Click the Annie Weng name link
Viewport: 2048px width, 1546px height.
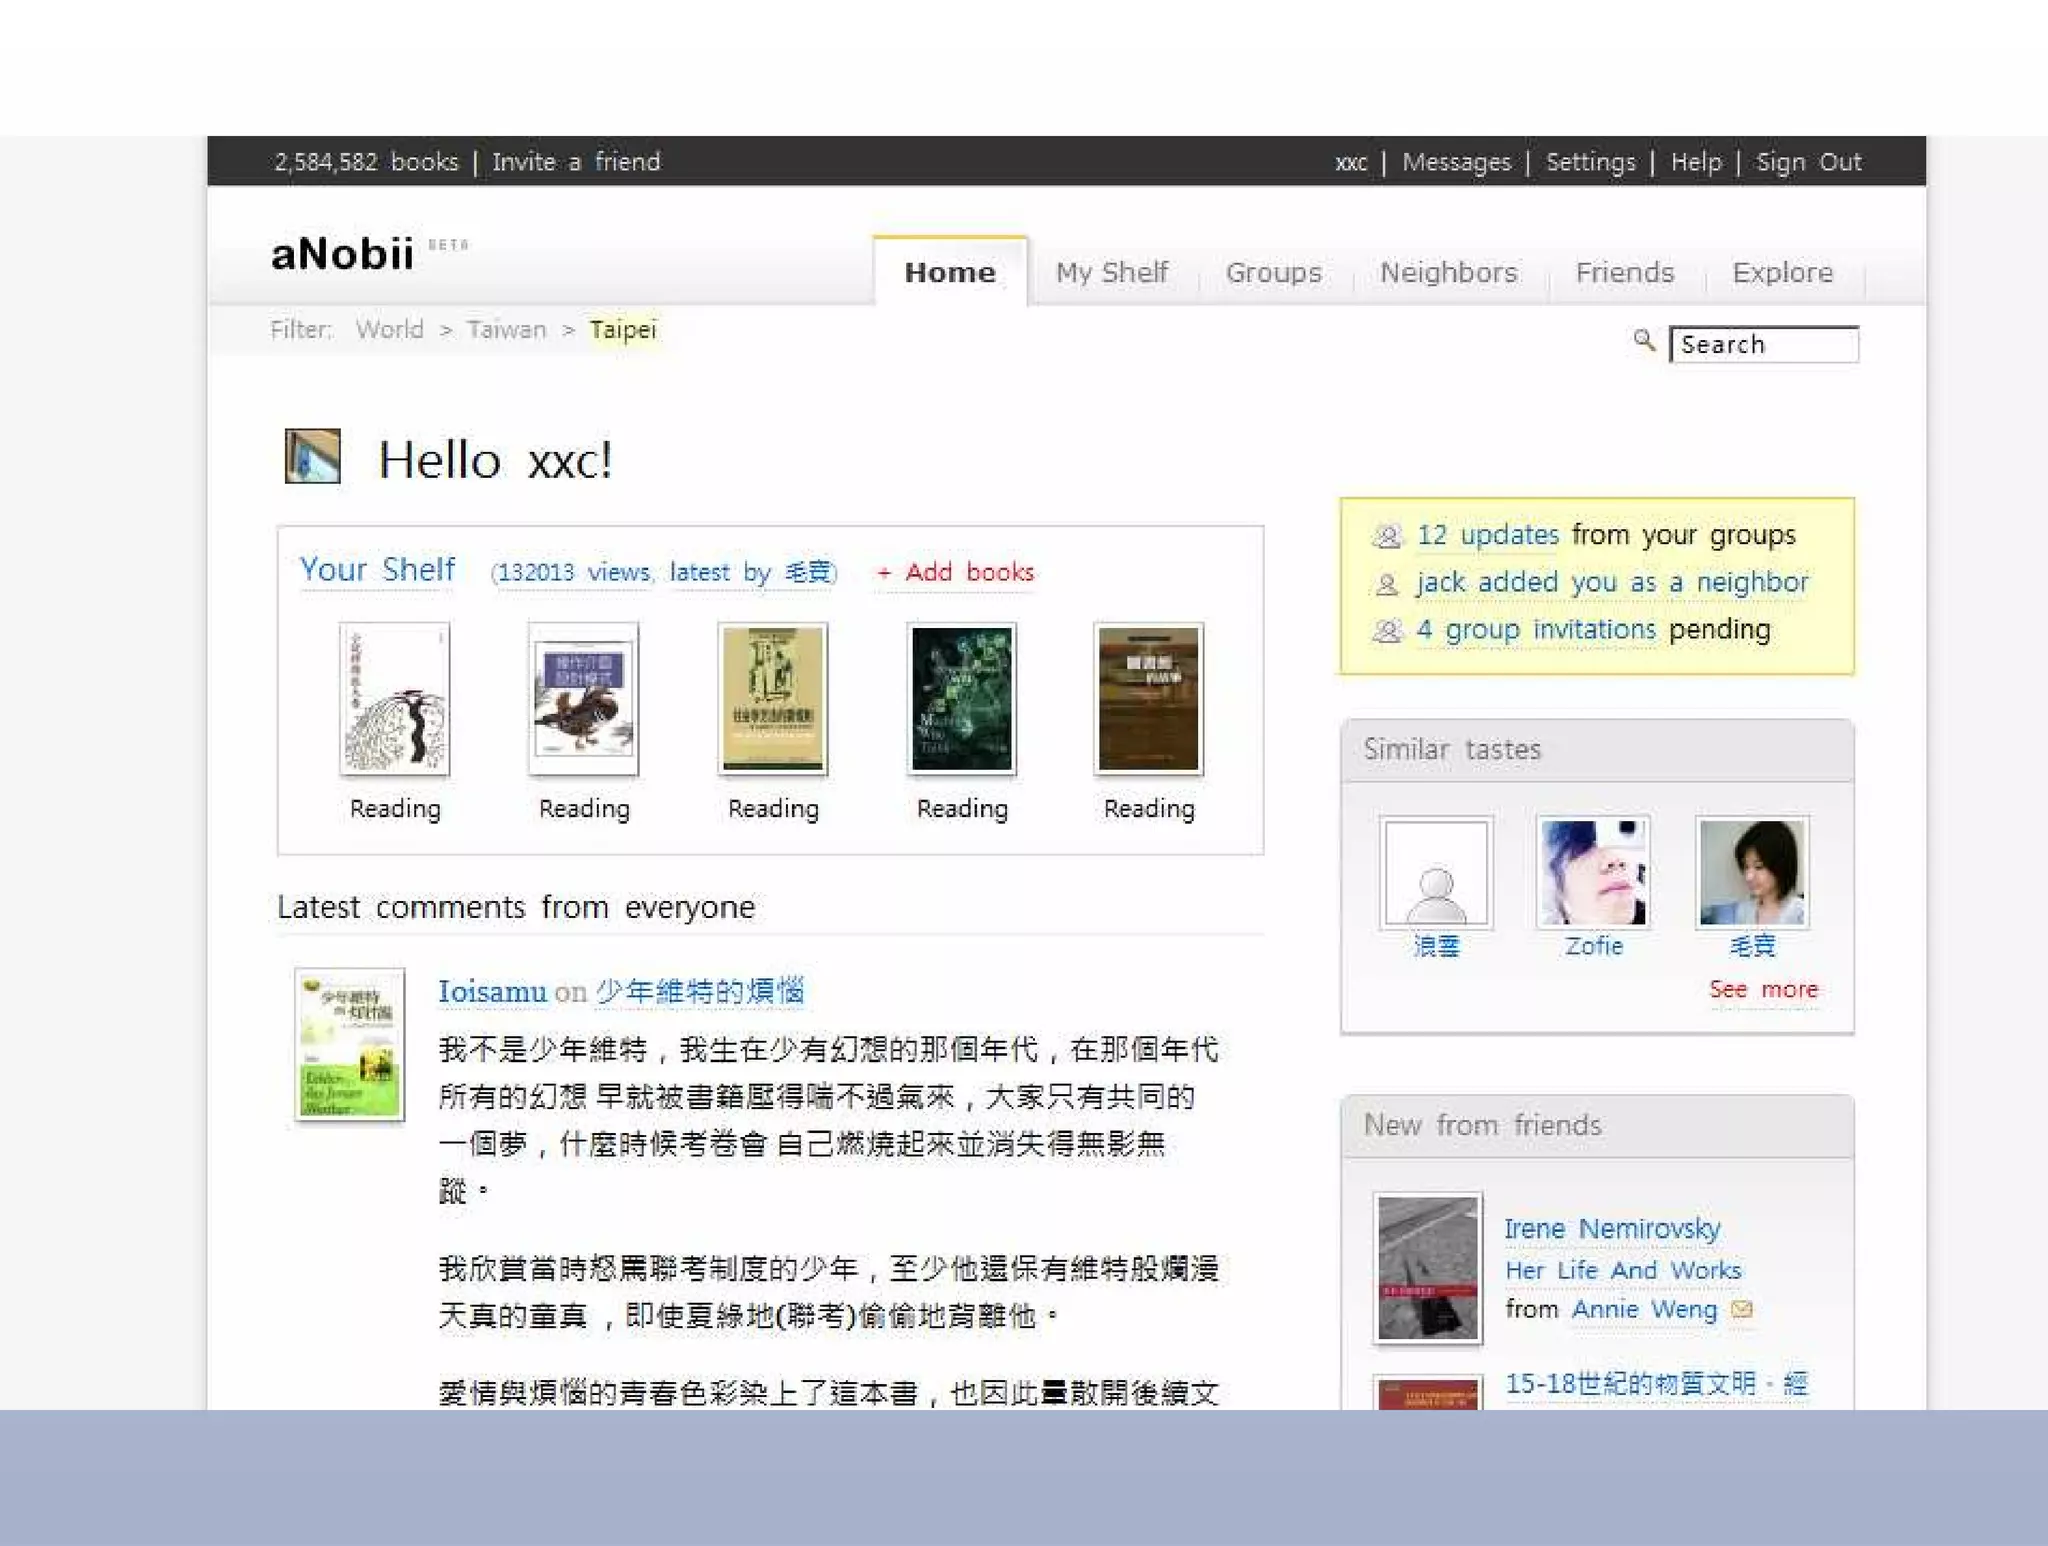point(1644,1310)
